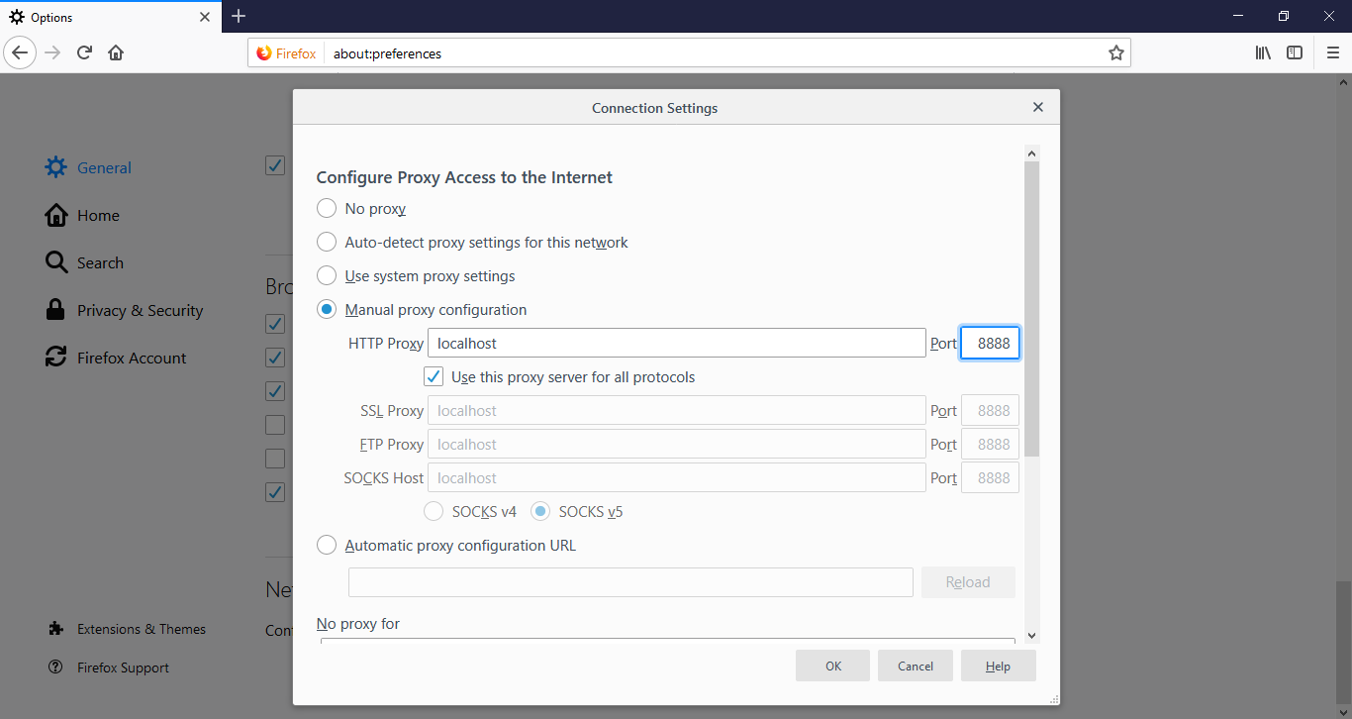The height and width of the screenshot is (719, 1352).
Task: Open the Firefox Account section
Action: tap(132, 357)
